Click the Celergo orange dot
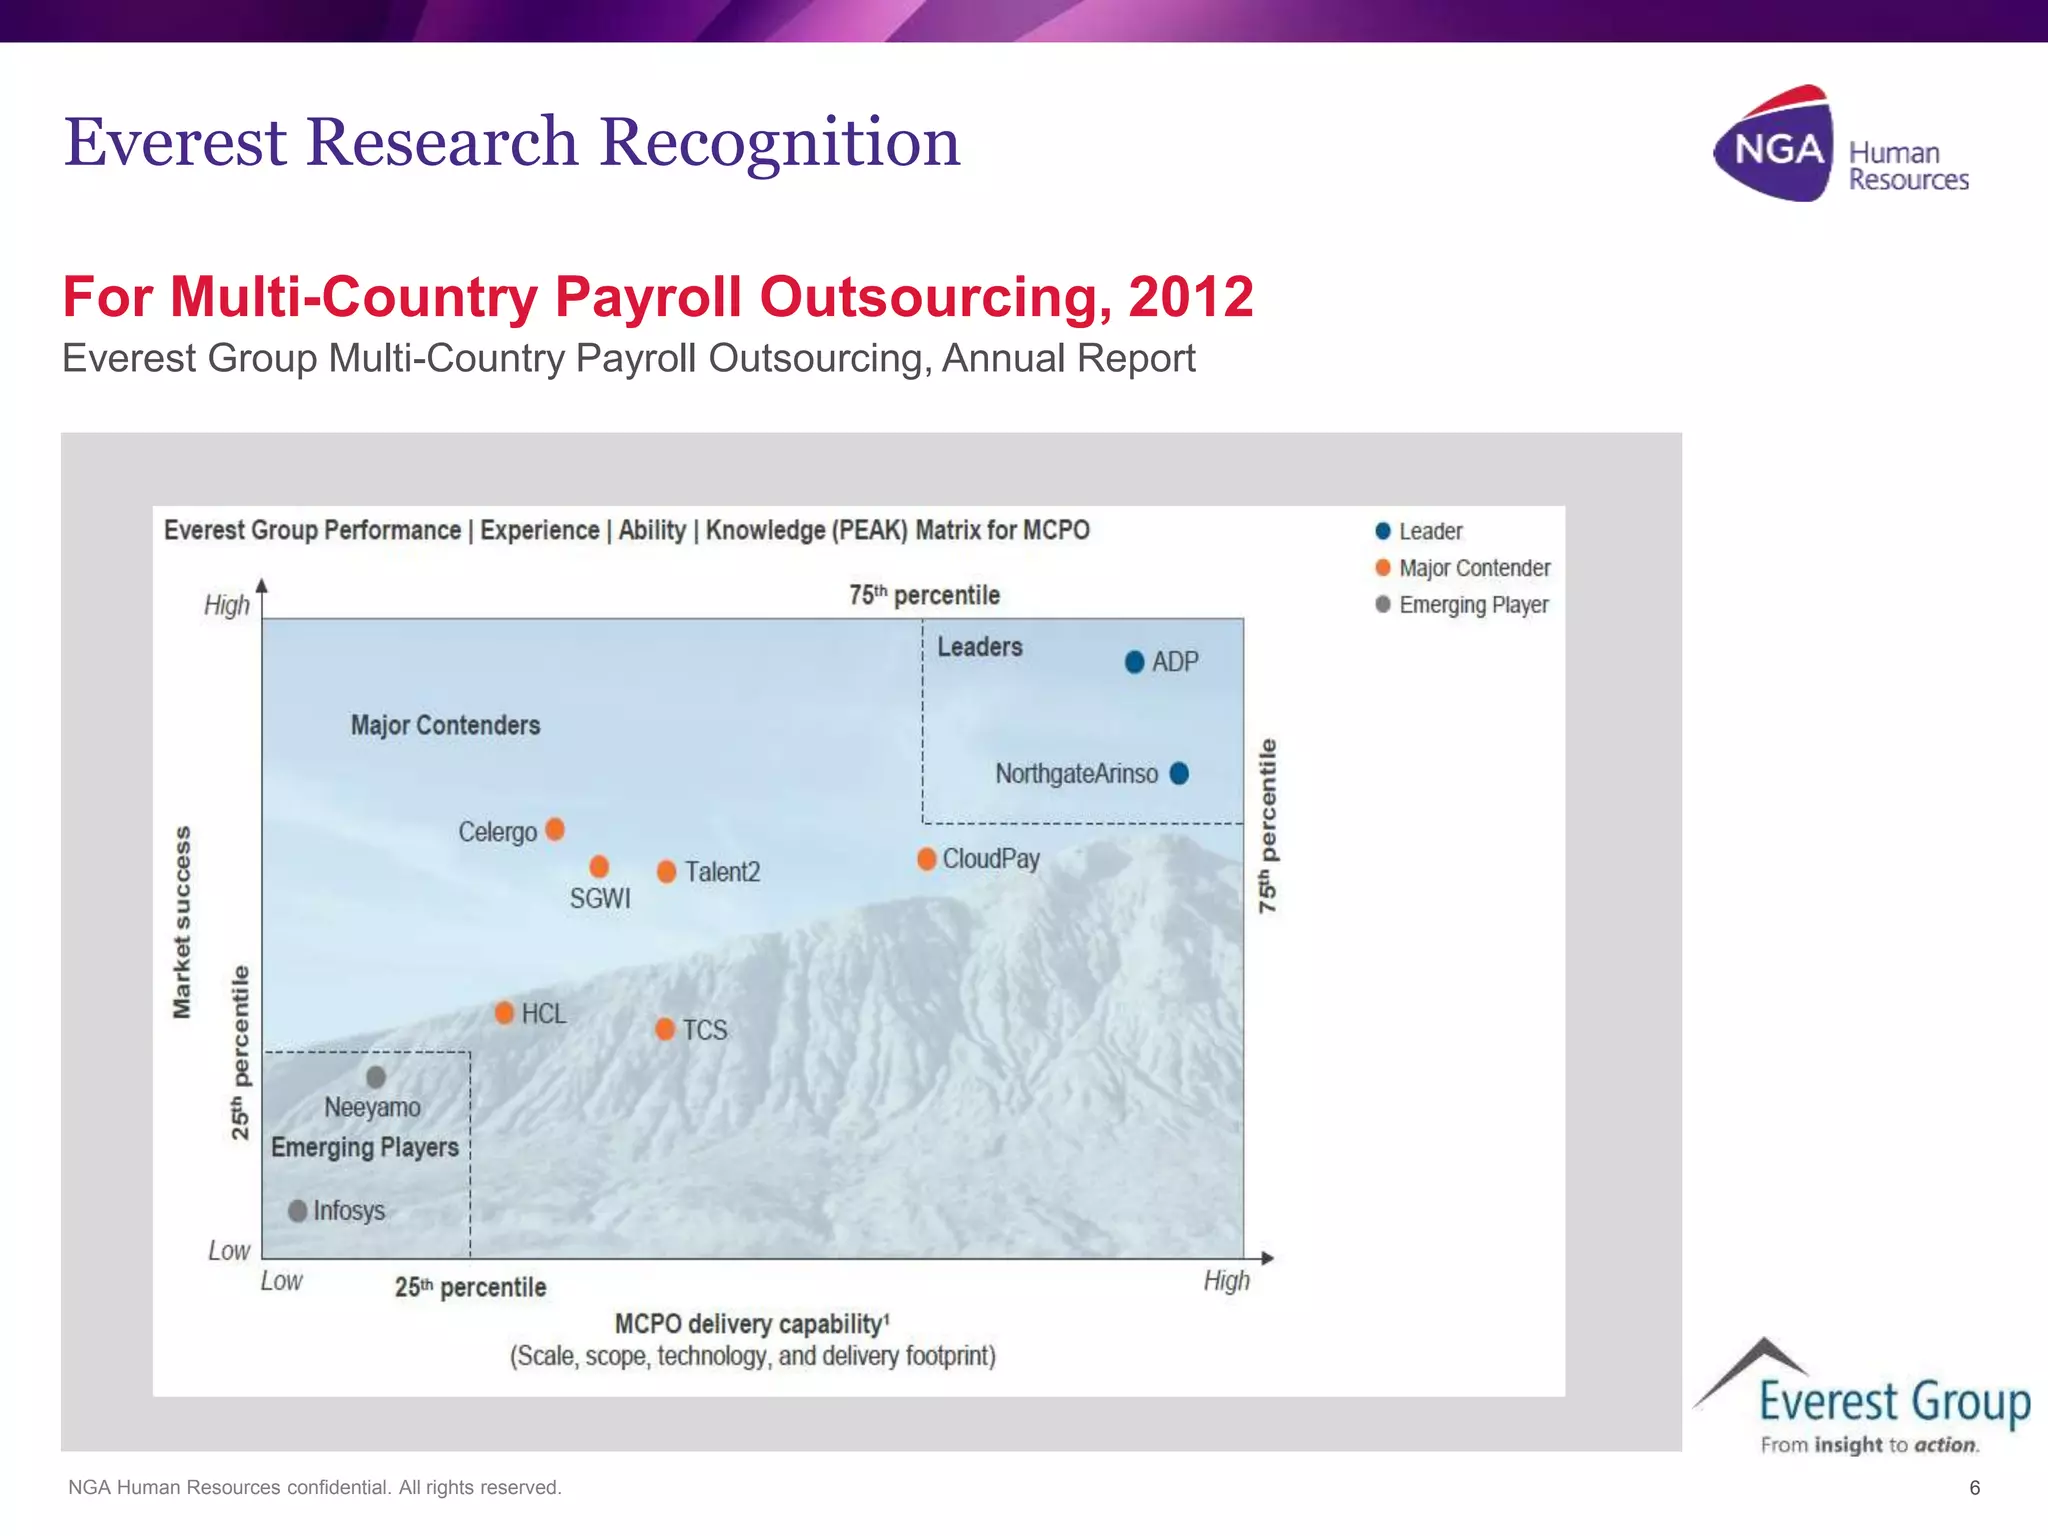2048x1536 pixels. [555, 829]
